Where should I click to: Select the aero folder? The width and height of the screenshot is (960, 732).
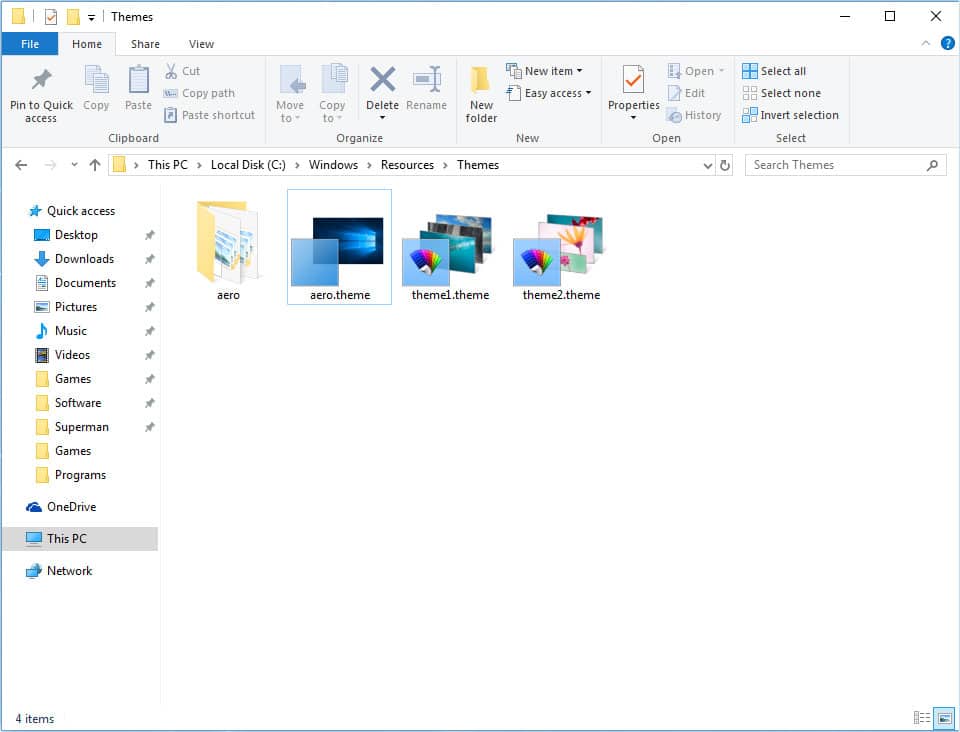(228, 250)
